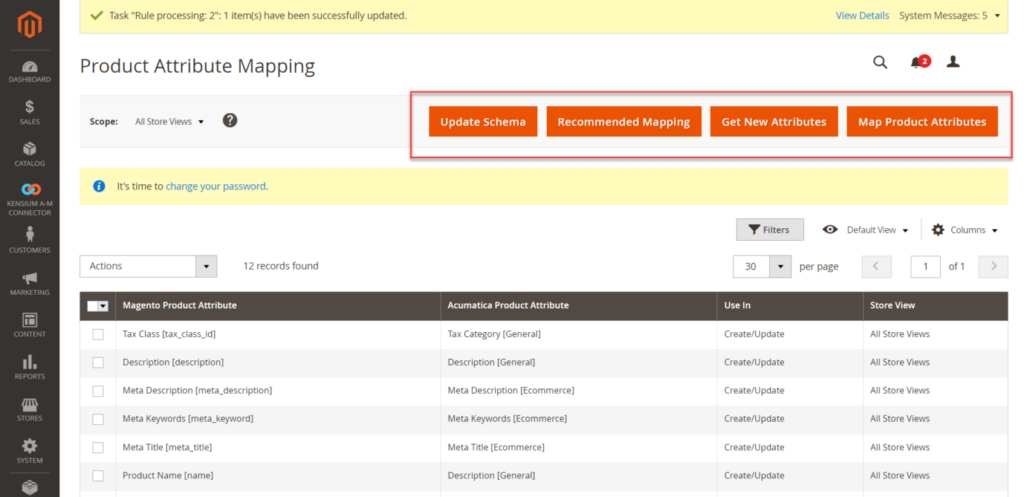1024x497 pixels.
Task: Open the Actions dropdown
Action: click(x=148, y=266)
